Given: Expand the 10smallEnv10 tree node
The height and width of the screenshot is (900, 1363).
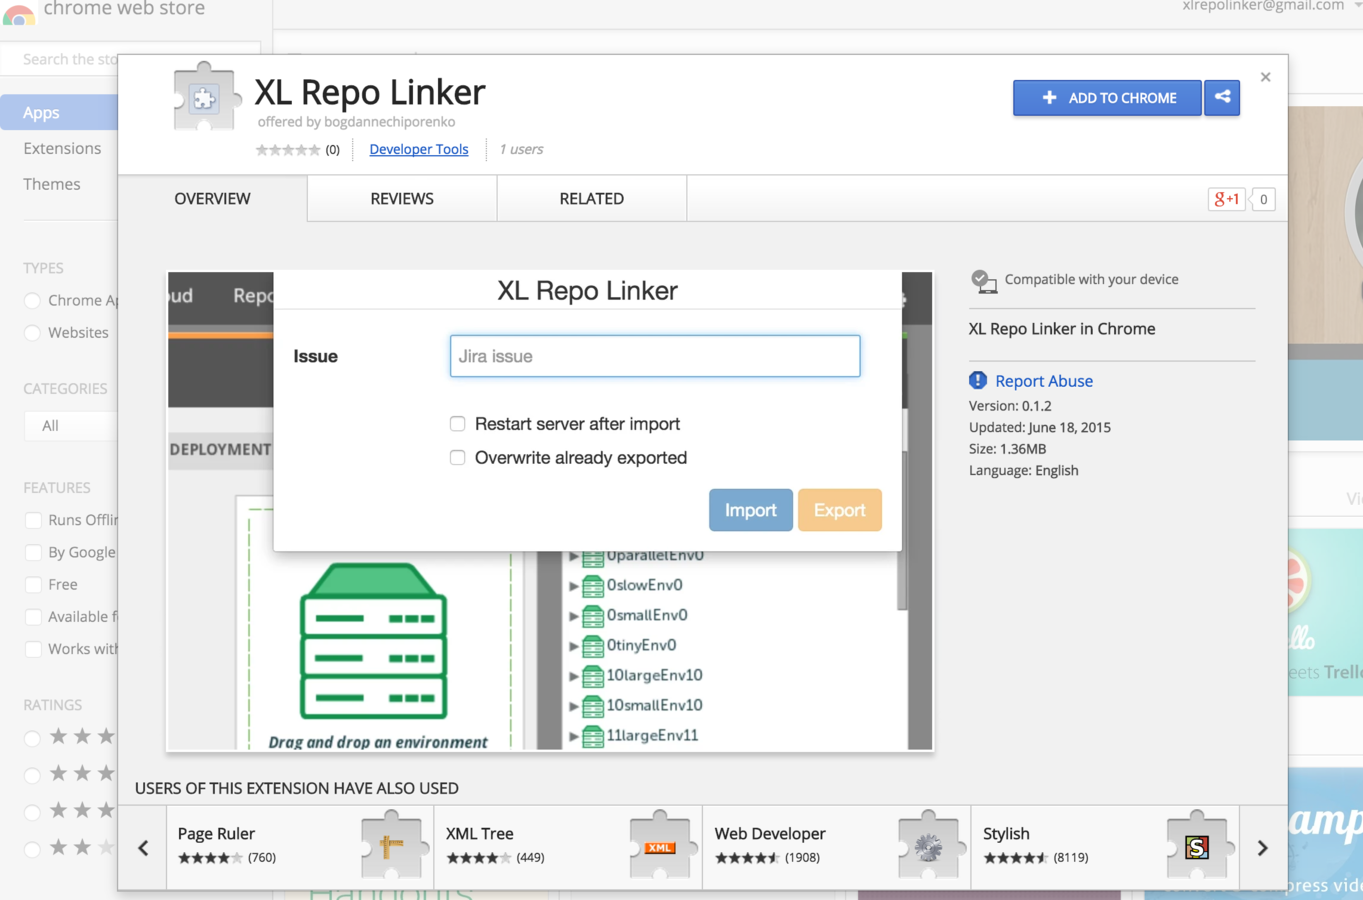Looking at the screenshot, I should pyautogui.click(x=574, y=706).
